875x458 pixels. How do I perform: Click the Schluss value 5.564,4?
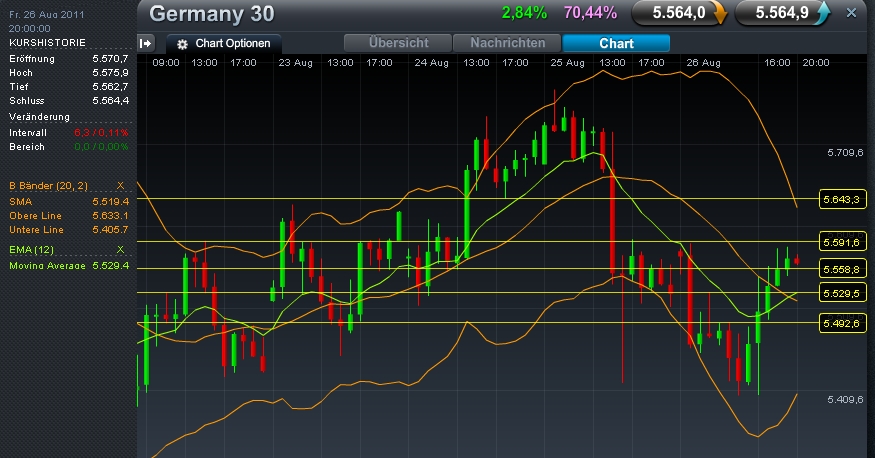(x=110, y=100)
